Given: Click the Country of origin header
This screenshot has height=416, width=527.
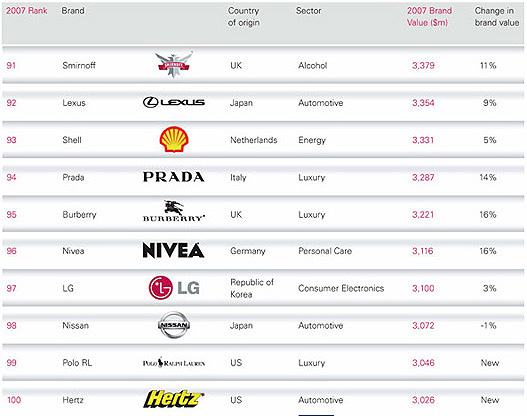Looking at the screenshot, I should point(244,16).
